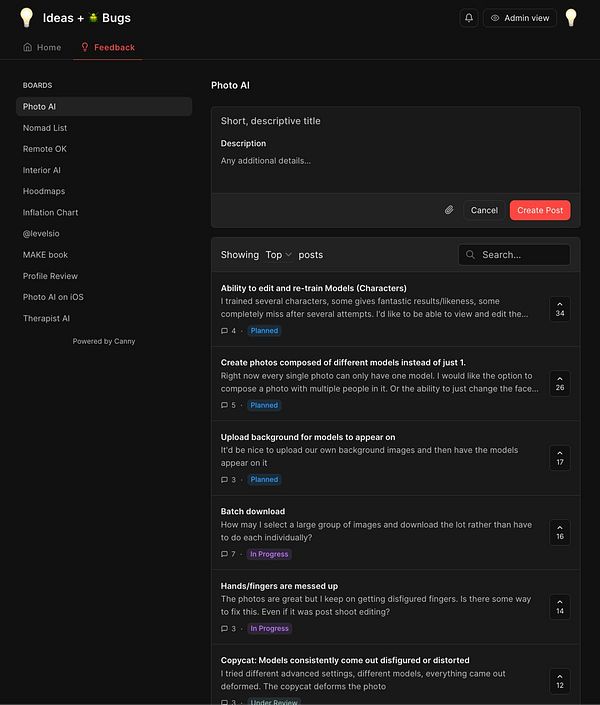Click the lightbulb logo next to Ideas
600x705 pixels.
(27, 17)
